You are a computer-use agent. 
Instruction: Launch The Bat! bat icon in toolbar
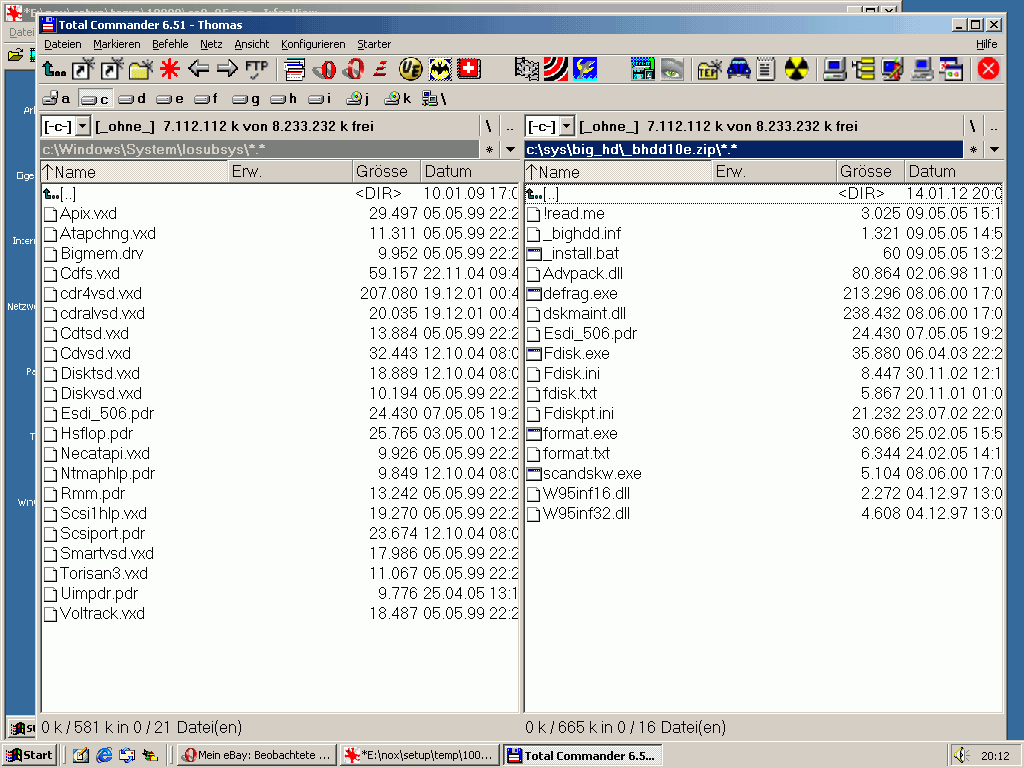coord(440,69)
